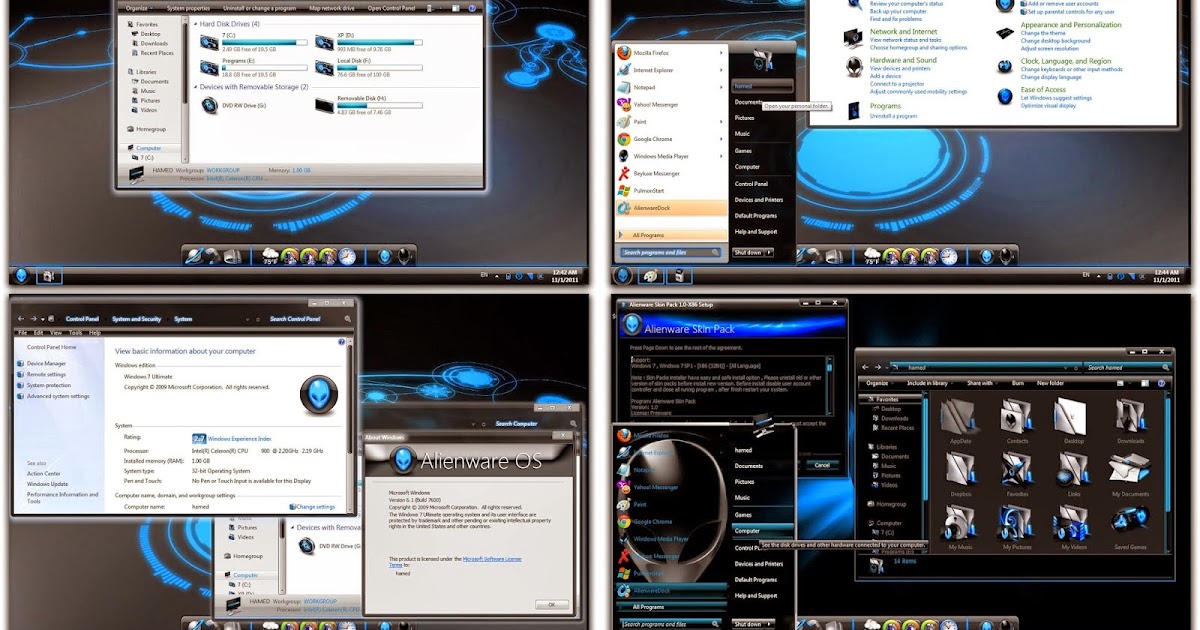The height and width of the screenshot is (630, 1200).
Task: Click the 7 (C:) drive usage bar
Action: pyautogui.click(x=265, y=42)
